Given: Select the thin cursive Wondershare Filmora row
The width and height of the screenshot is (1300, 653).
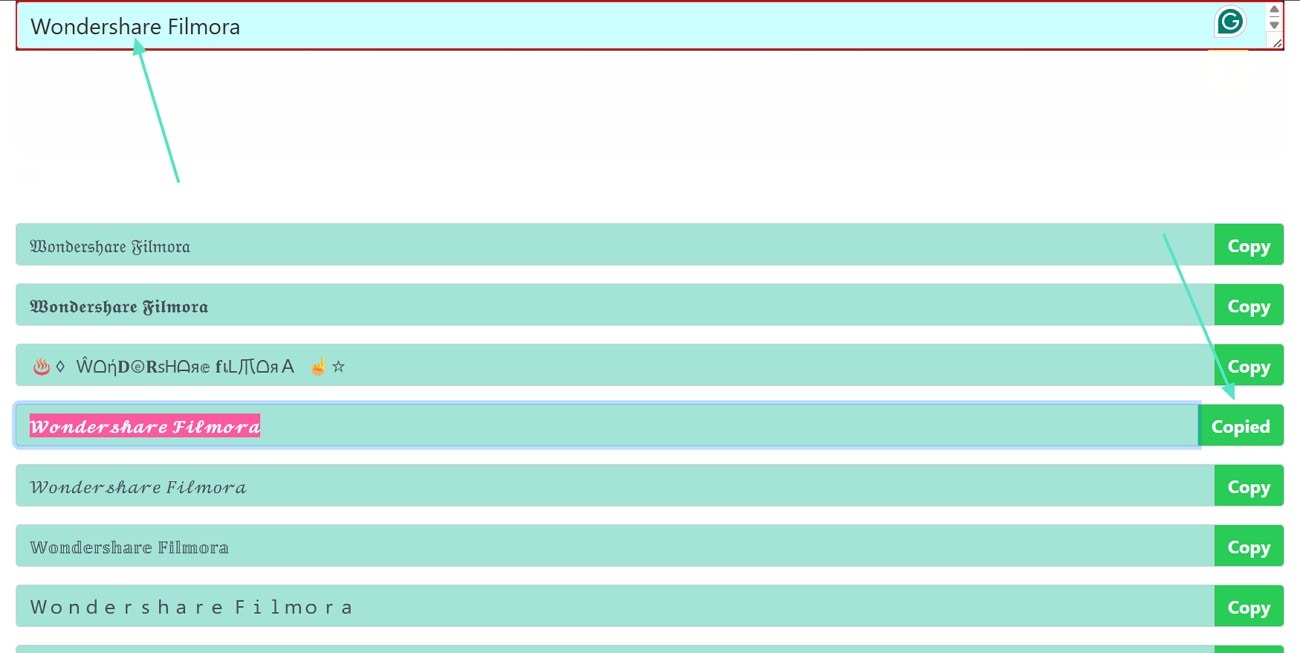Looking at the screenshot, I should point(615,486).
